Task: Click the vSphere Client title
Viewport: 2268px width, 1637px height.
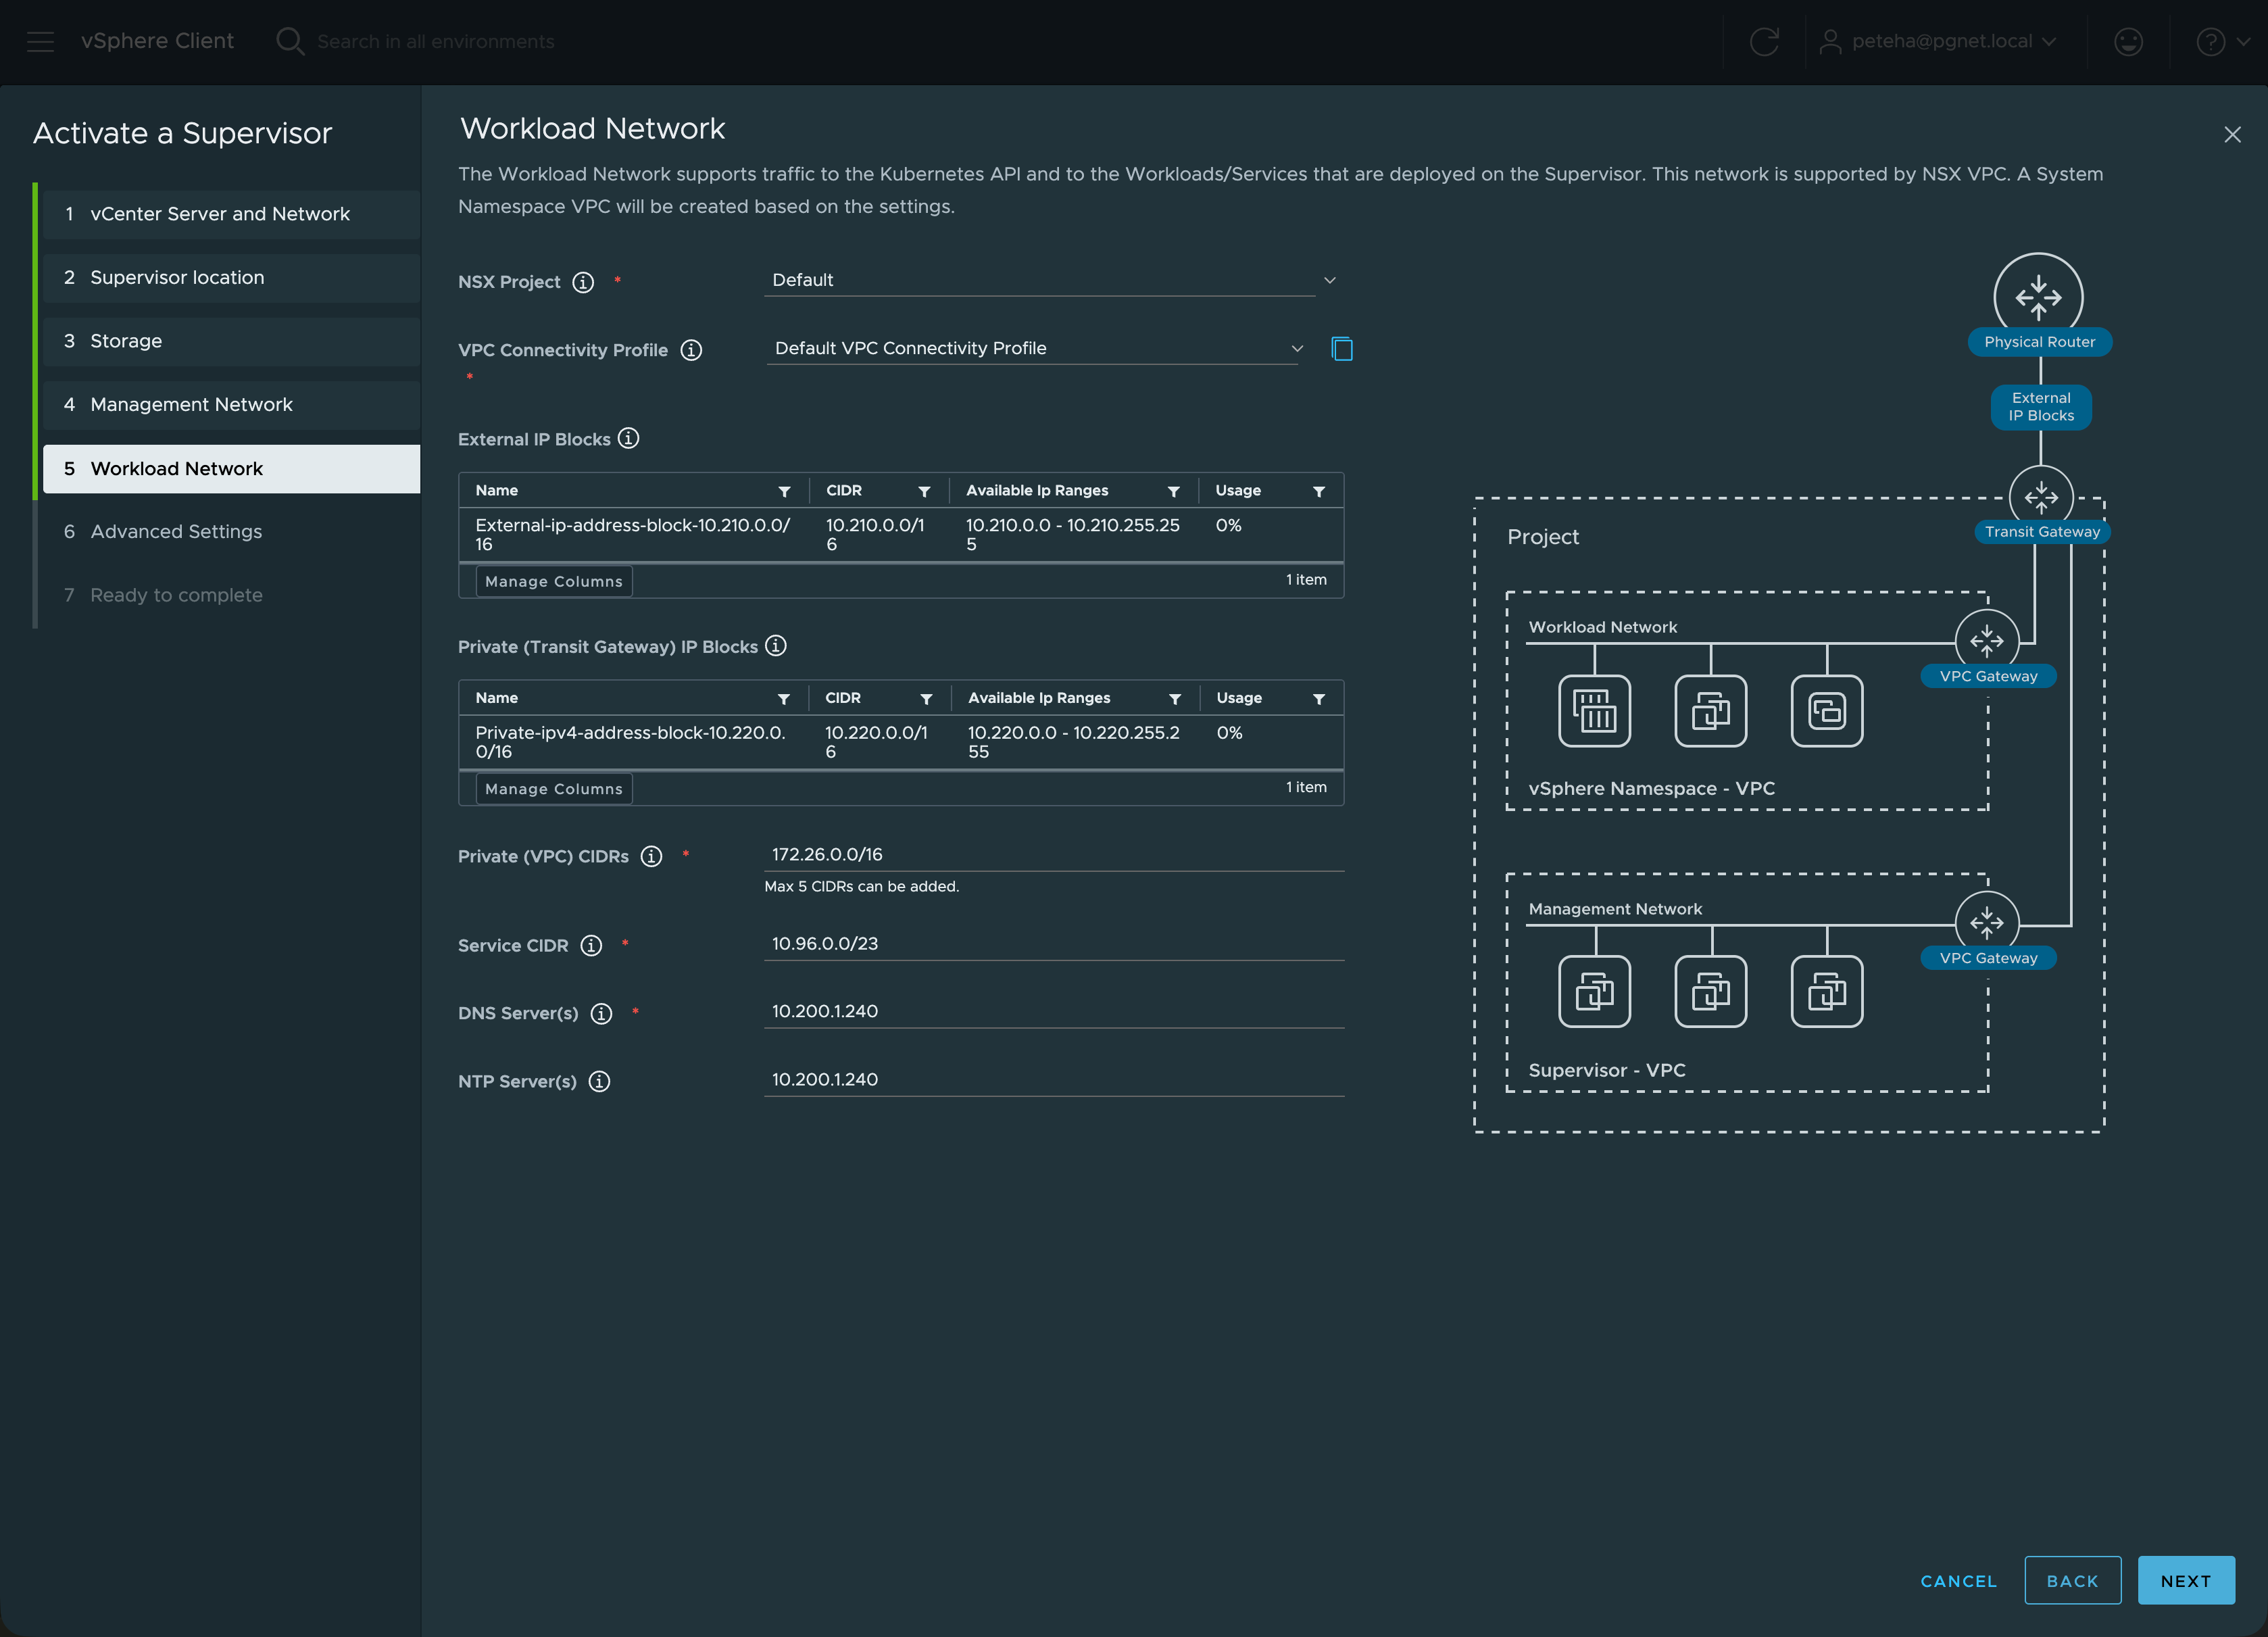Action: coord(157,41)
